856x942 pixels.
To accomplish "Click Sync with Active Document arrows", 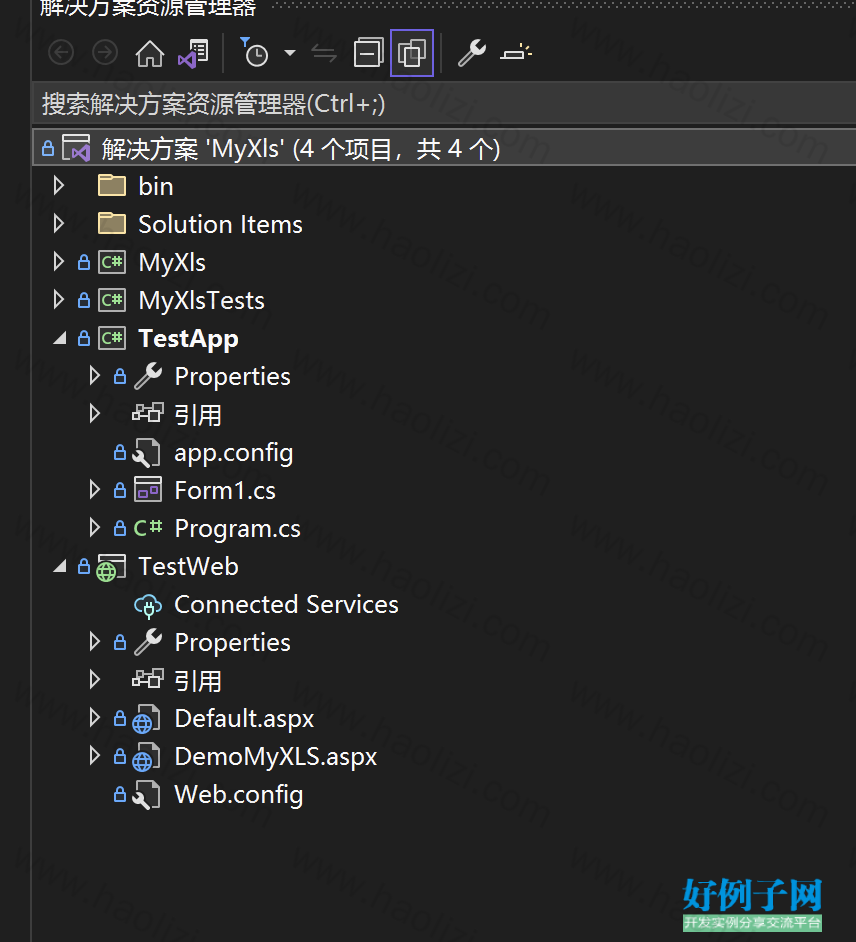I will point(324,54).
